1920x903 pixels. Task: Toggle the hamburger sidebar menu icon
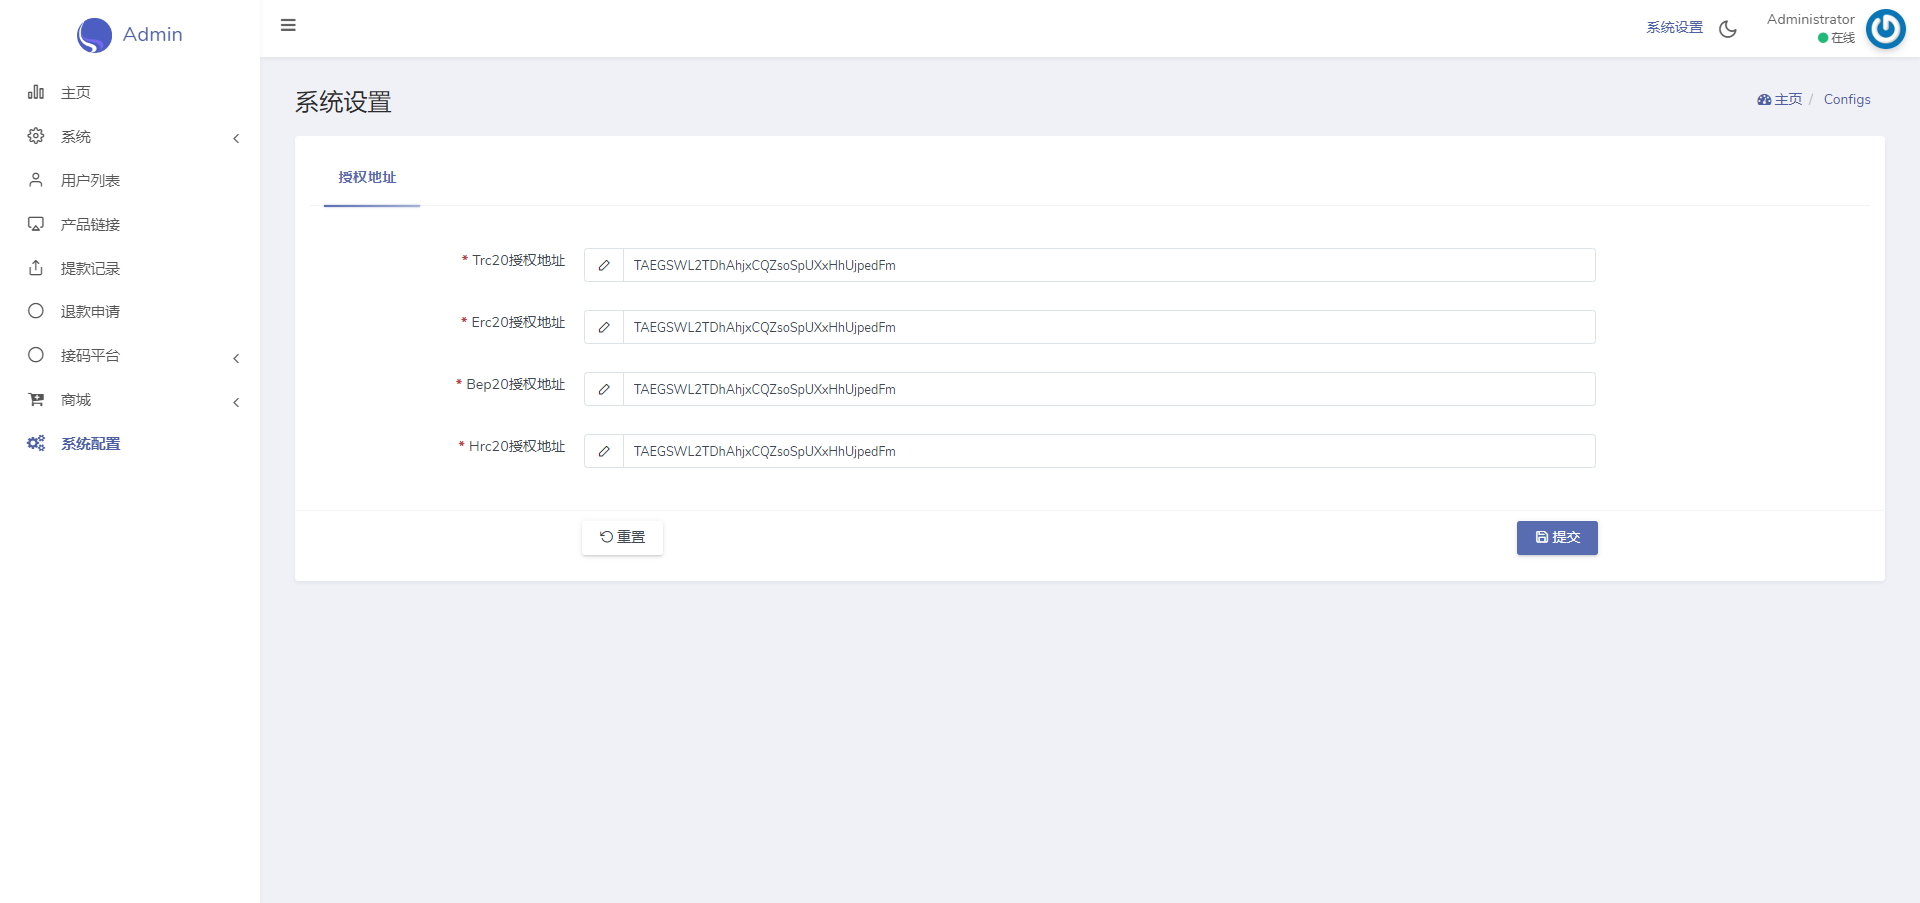[x=288, y=25]
